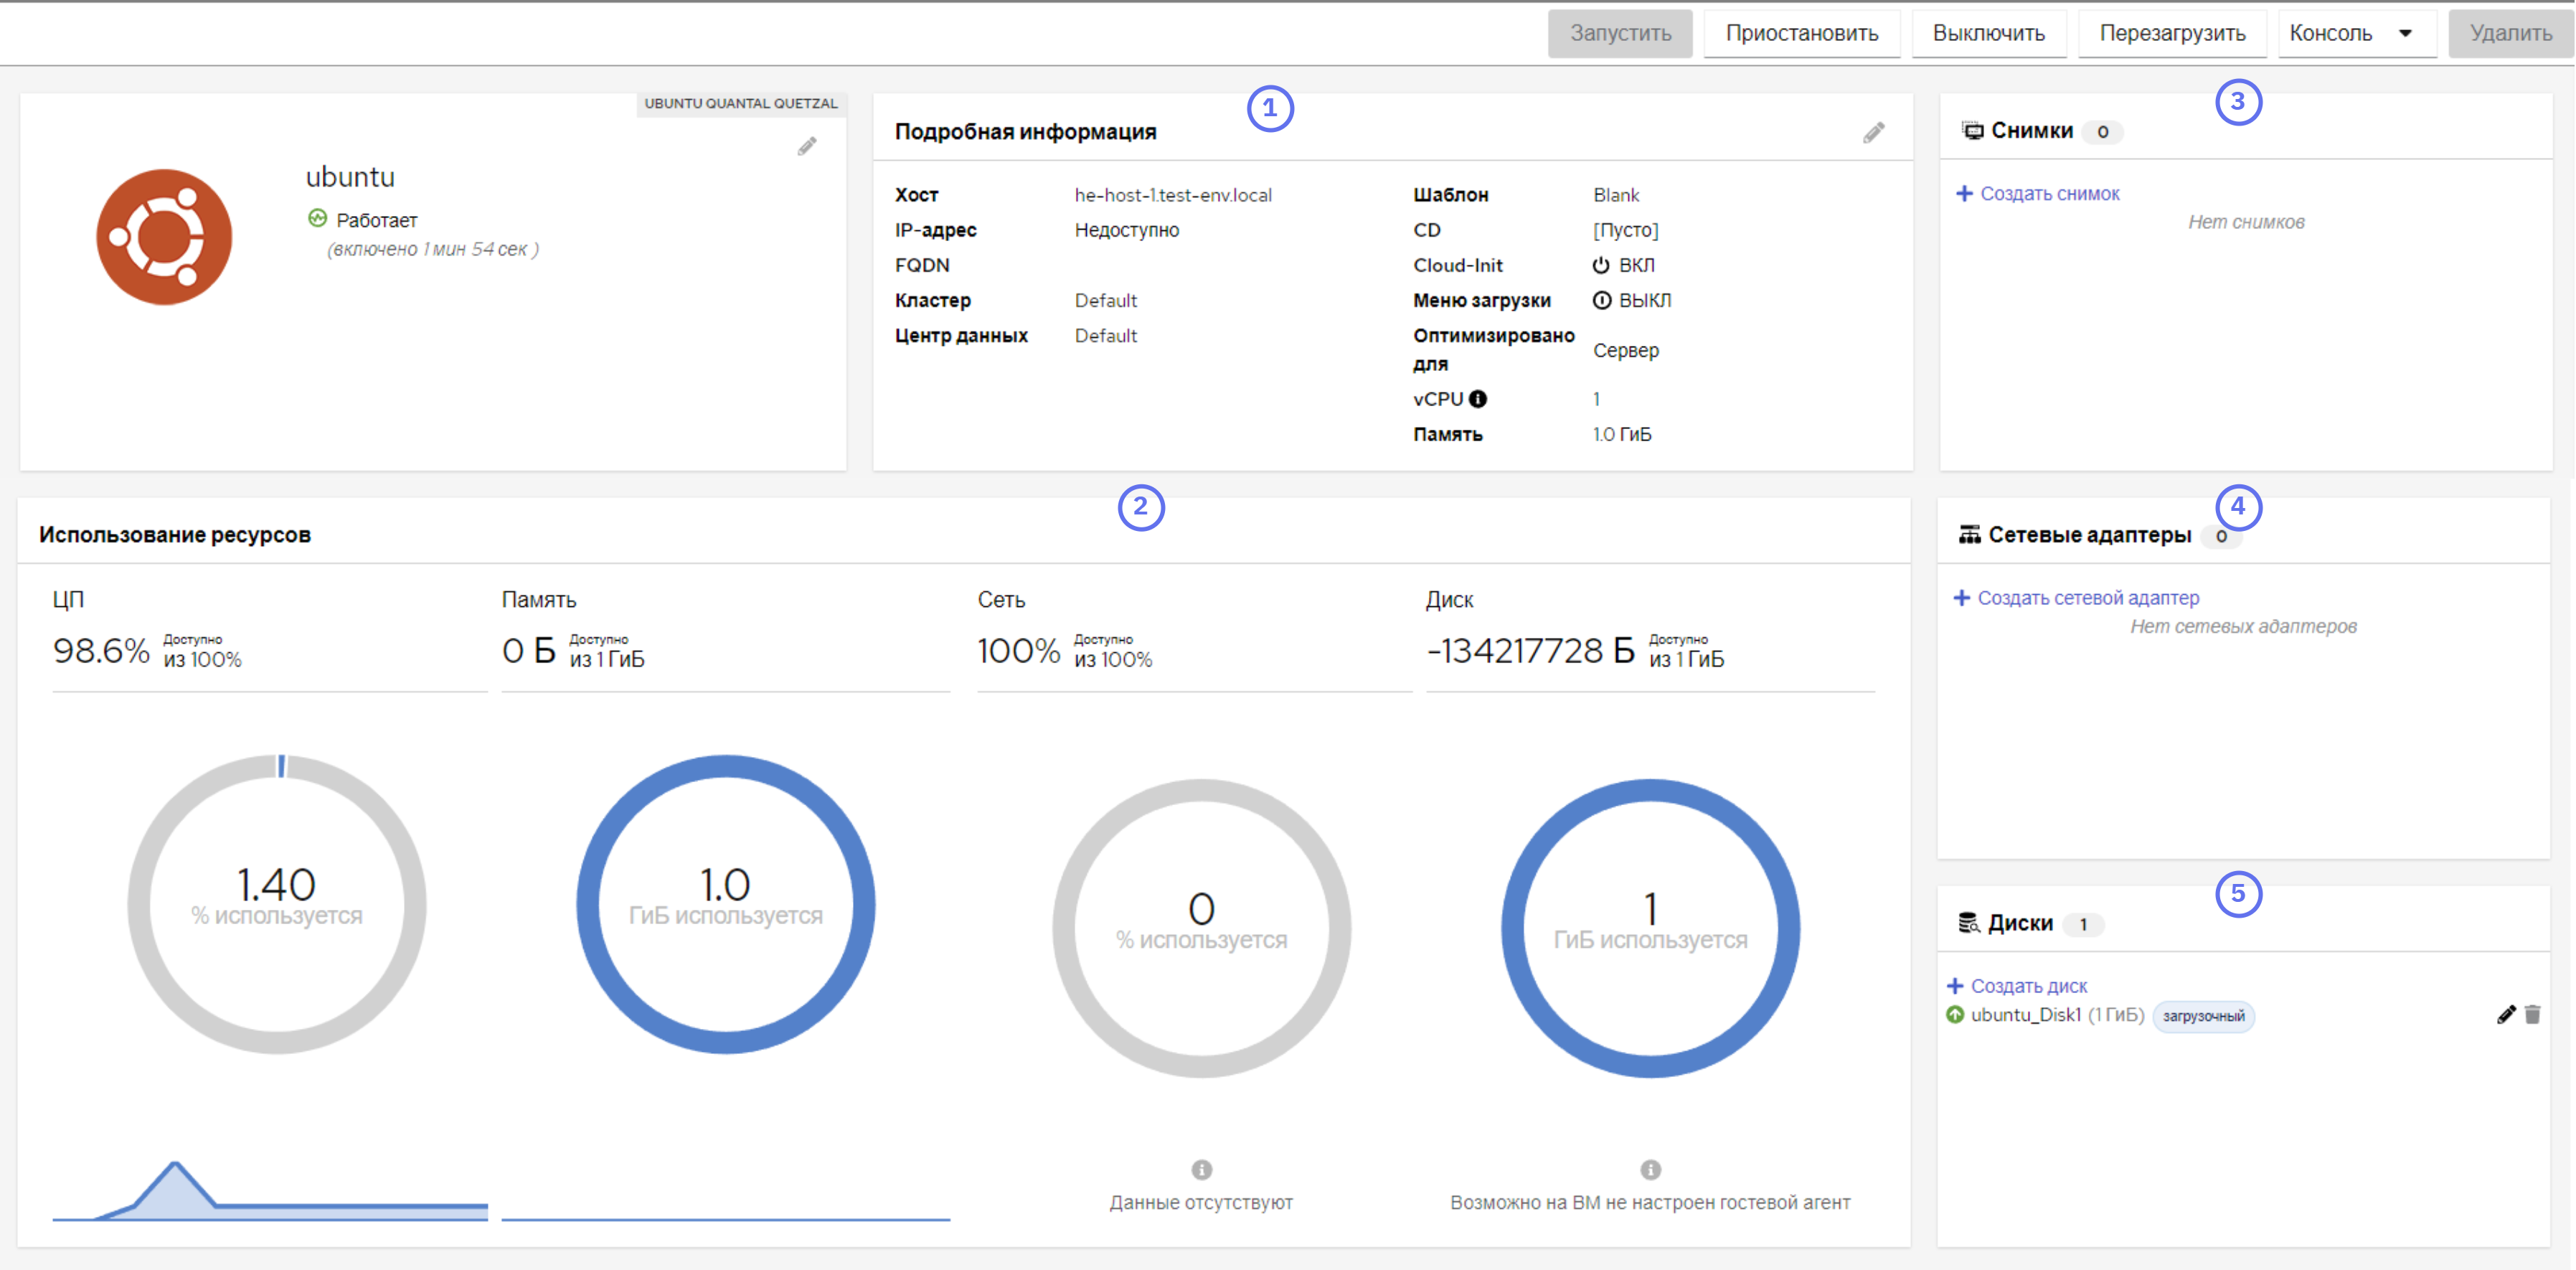This screenshot has width=2576, height=1270.
Task: Click the Создать снимок link
Action: [2037, 193]
